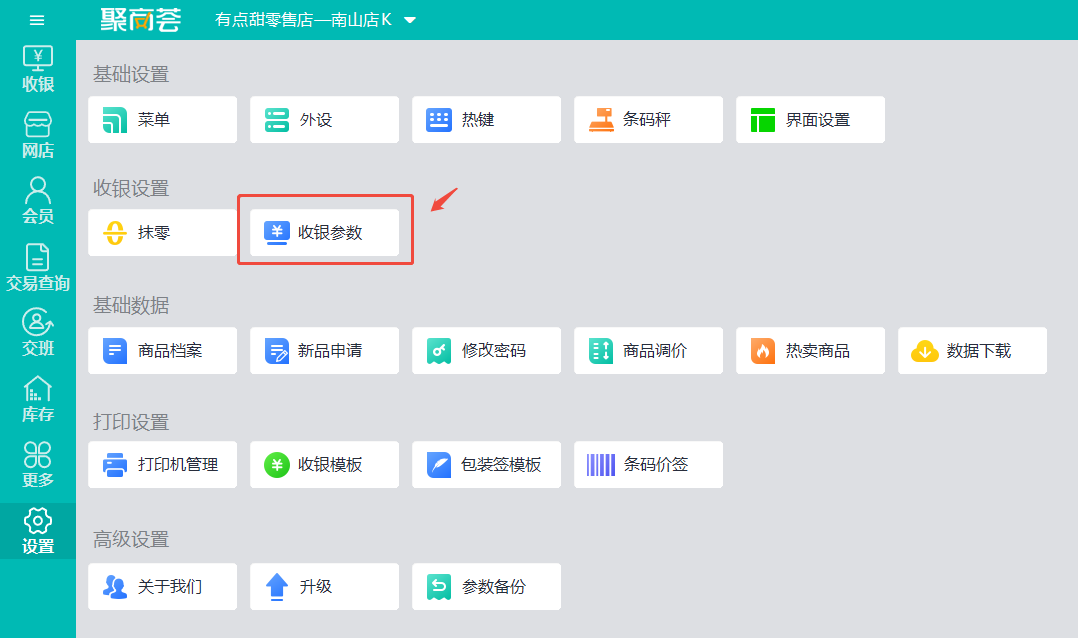
Task: Open the 关于我们 about us tile
Action: [x=162, y=586]
